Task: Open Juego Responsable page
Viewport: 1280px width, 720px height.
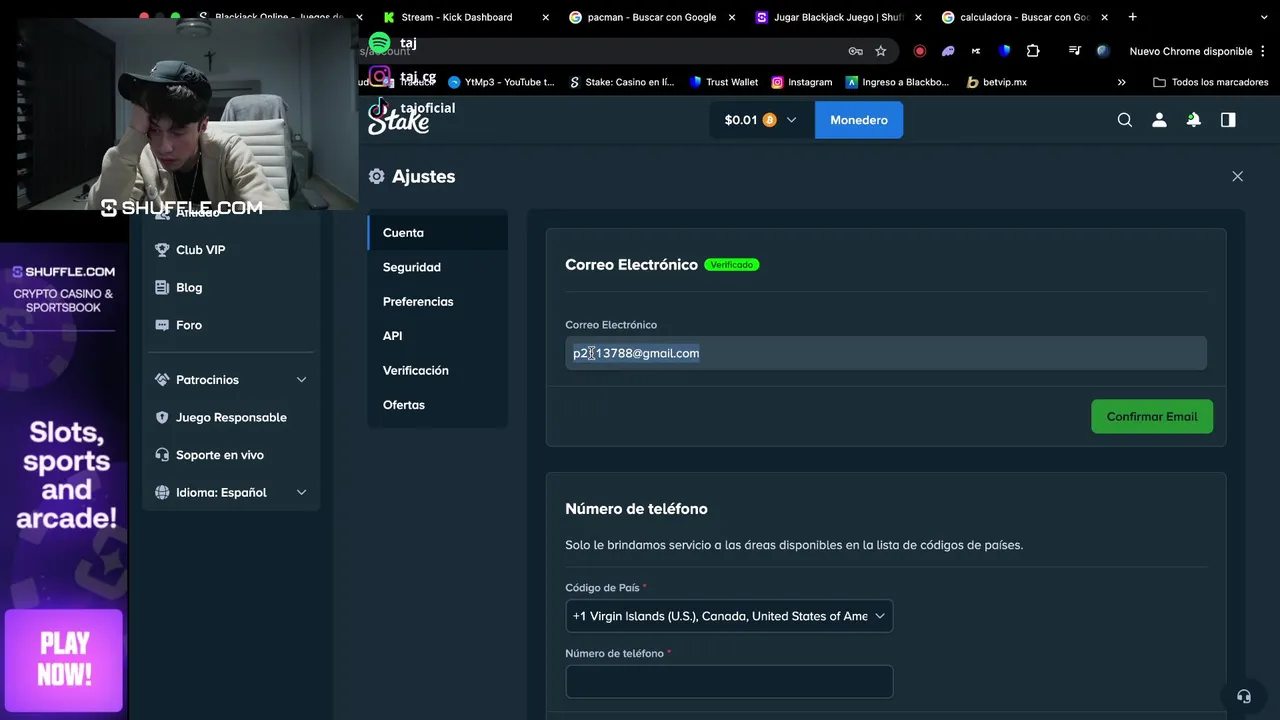Action: (231, 417)
